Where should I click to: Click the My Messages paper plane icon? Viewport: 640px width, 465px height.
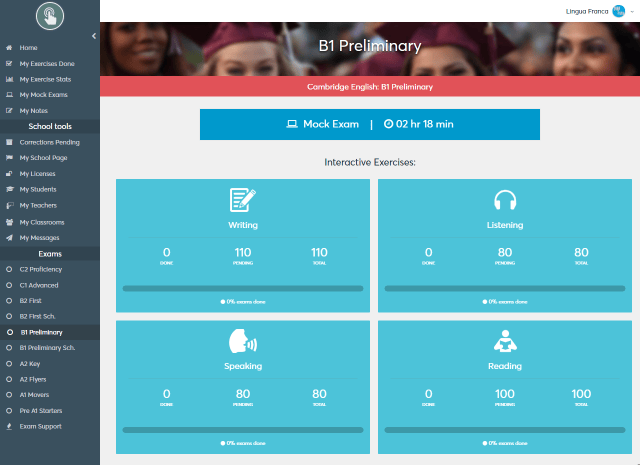click(x=9, y=238)
